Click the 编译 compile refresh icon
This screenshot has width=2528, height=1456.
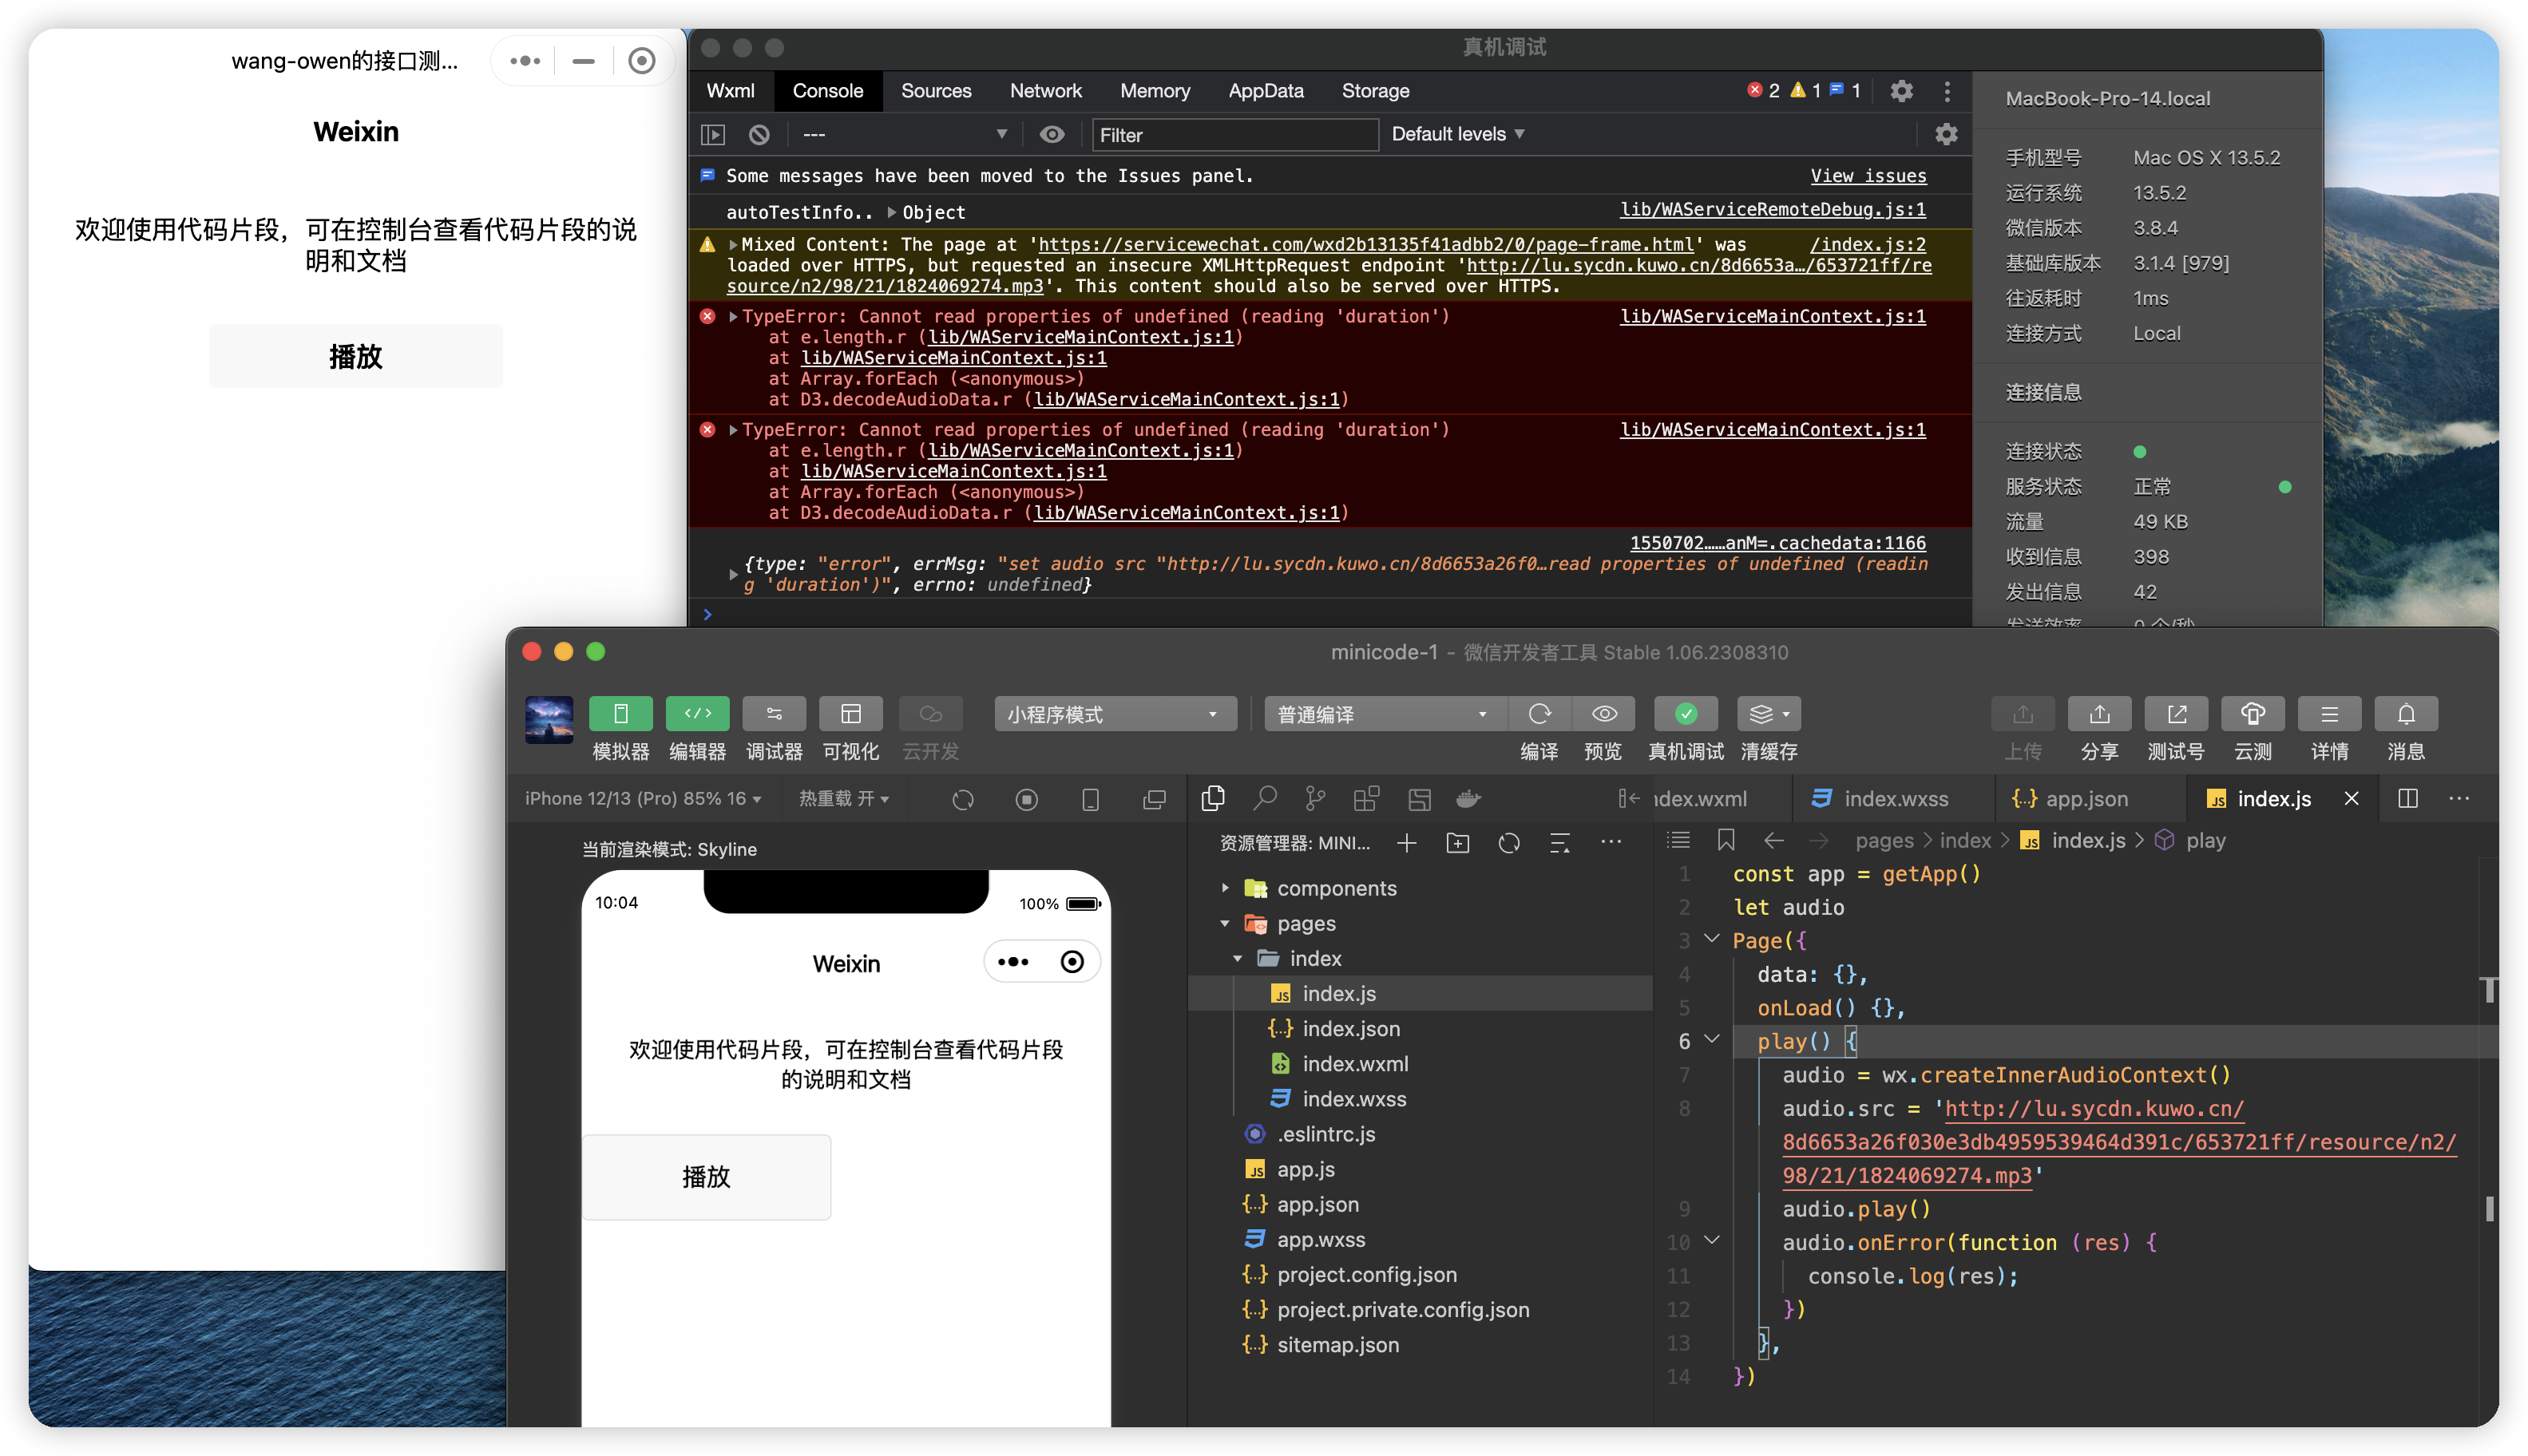[1539, 714]
